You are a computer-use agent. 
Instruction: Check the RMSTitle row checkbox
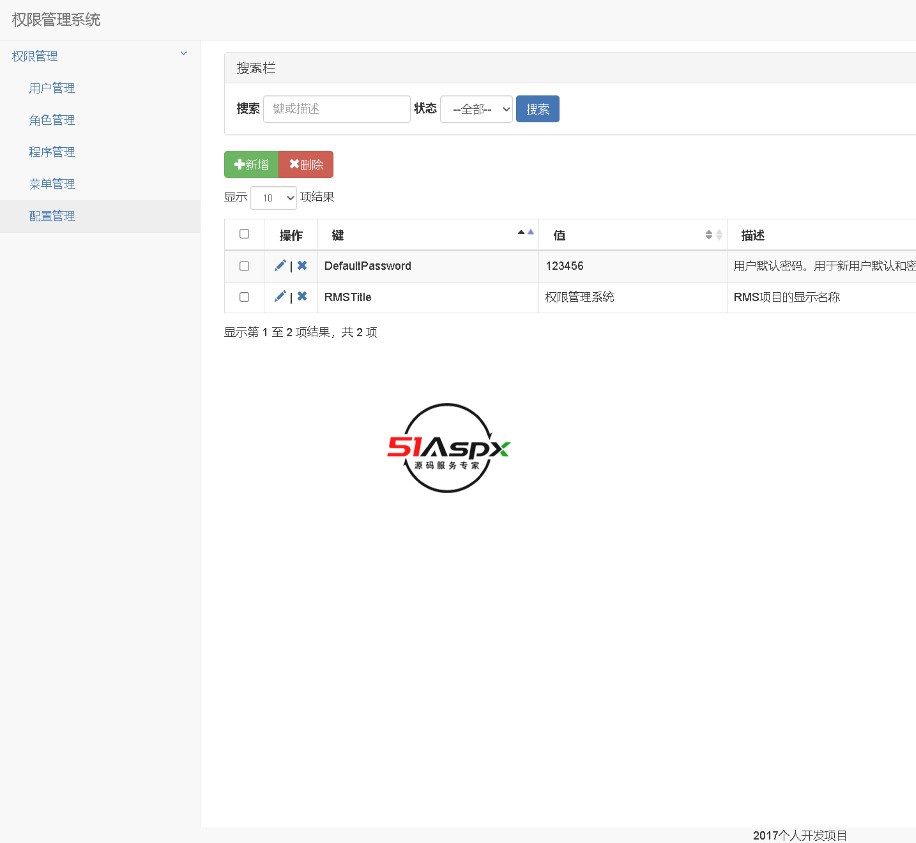coord(244,297)
